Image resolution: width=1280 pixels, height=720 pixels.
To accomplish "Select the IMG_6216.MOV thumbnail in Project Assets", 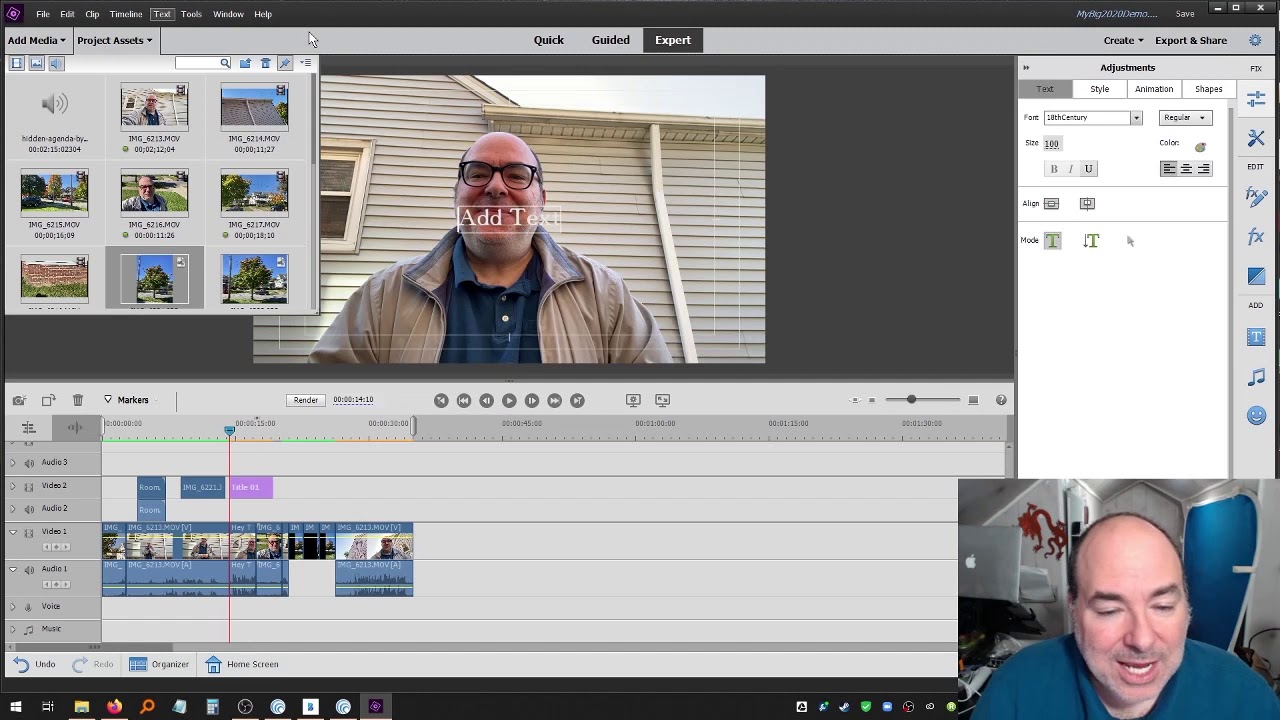I will click(x=154, y=193).
